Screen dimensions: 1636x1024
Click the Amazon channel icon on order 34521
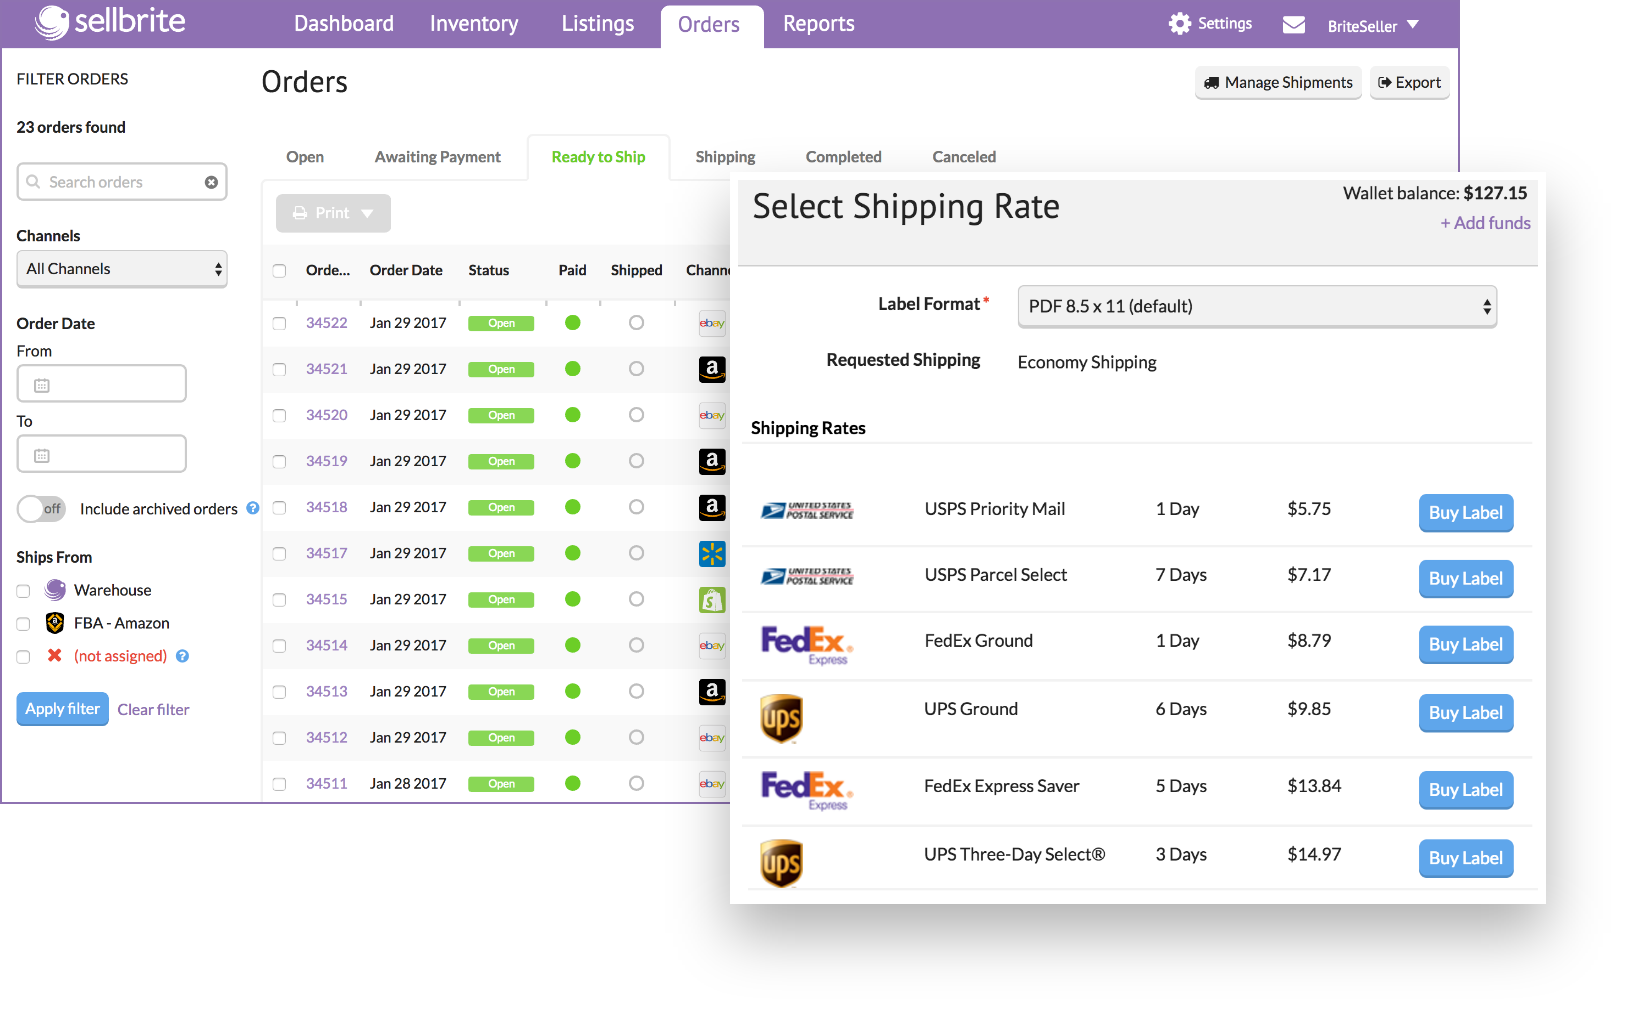[712, 369]
